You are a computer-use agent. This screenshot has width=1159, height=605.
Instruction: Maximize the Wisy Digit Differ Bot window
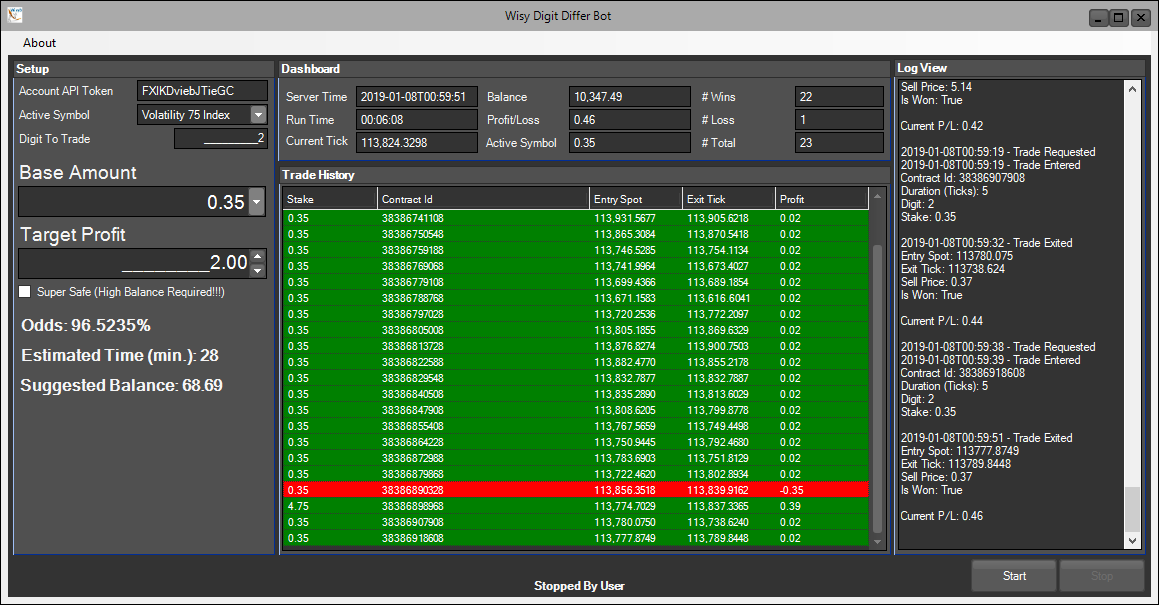click(x=1118, y=18)
